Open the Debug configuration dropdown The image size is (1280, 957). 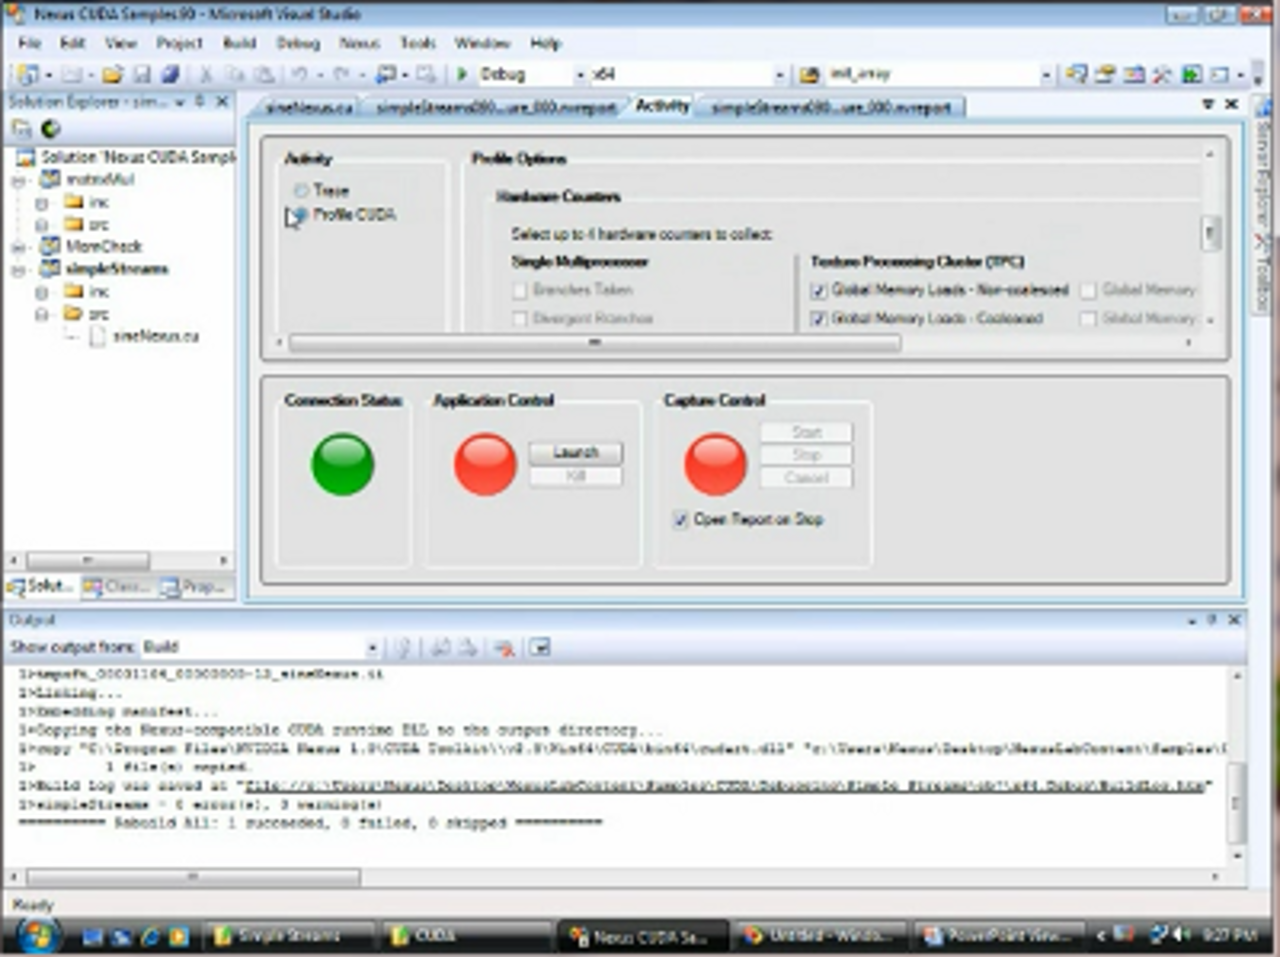[579, 75]
